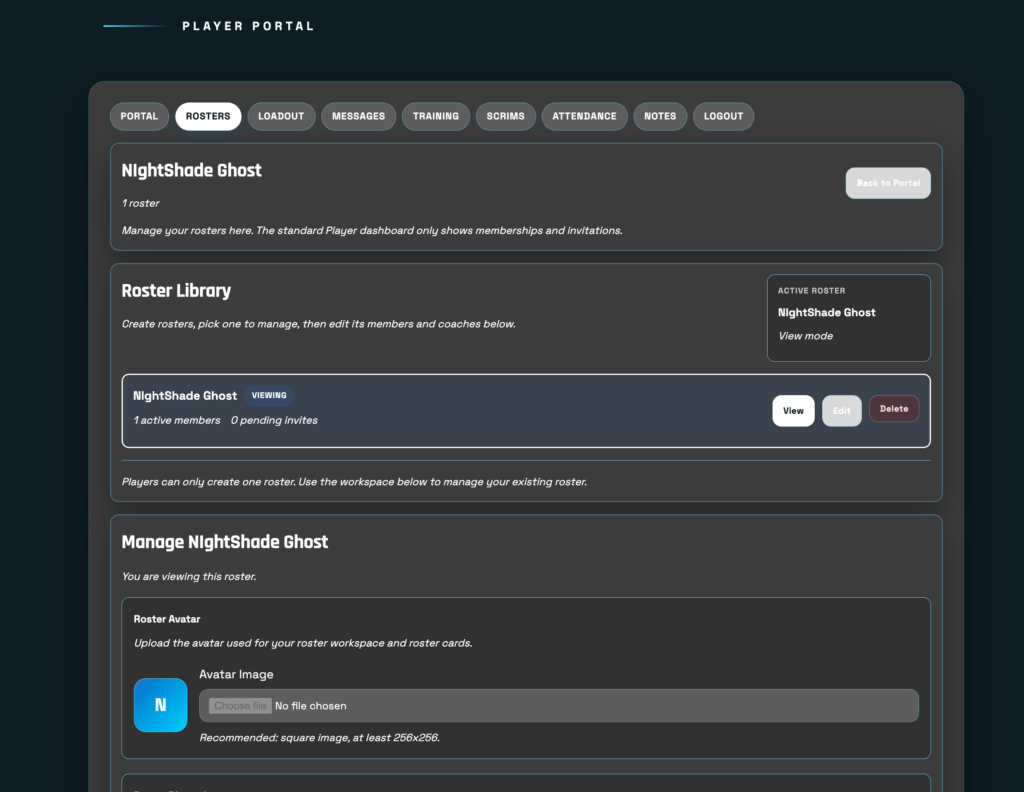Open the Notes tab
The width and height of the screenshot is (1024, 792).
click(660, 116)
